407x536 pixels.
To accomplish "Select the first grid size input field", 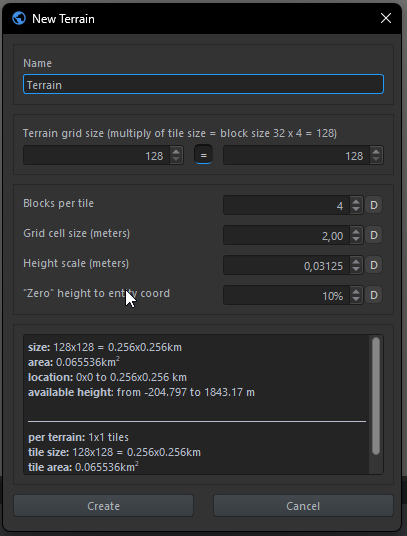I will pyautogui.click(x=96, y=156).
